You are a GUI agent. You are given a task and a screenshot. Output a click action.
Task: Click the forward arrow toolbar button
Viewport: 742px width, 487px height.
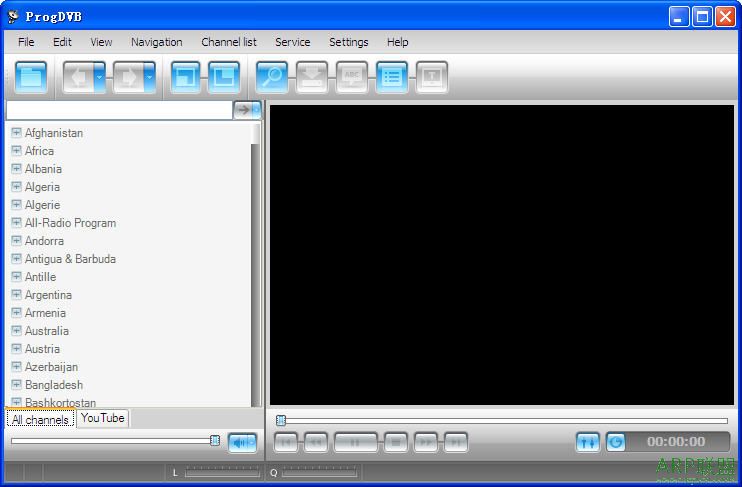(128, 77)
